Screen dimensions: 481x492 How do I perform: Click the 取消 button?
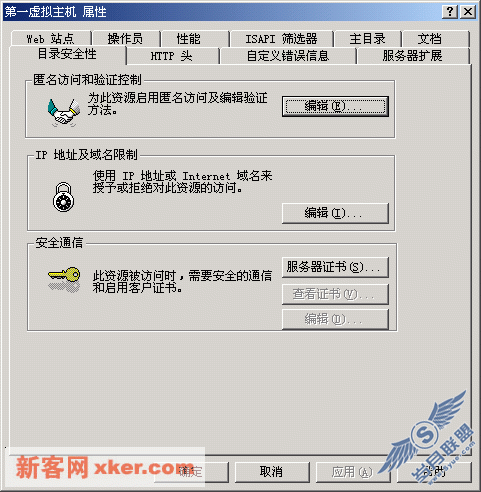(272, 472)
